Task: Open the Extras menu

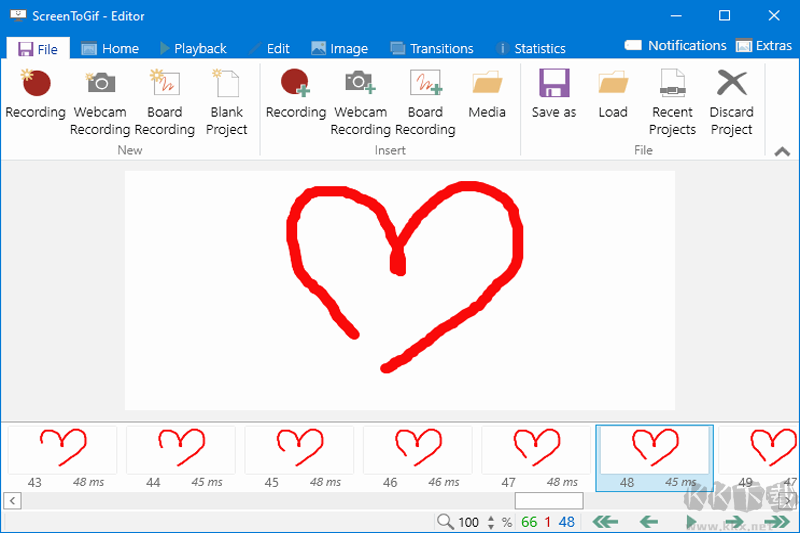Action: (763, 45)
